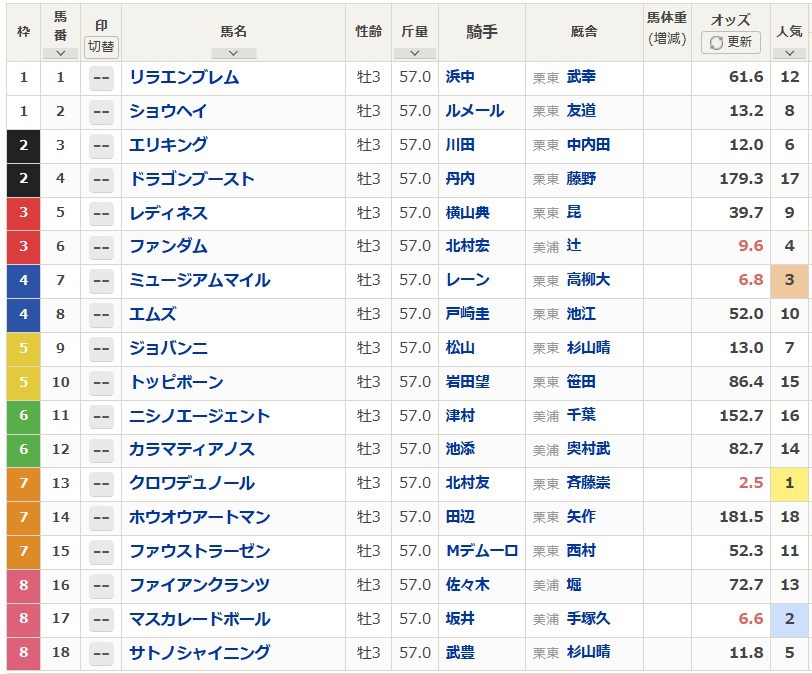Open horse page for マスカレードボール
The height and width of the screenshot is (674, 812).
point(199,619)
